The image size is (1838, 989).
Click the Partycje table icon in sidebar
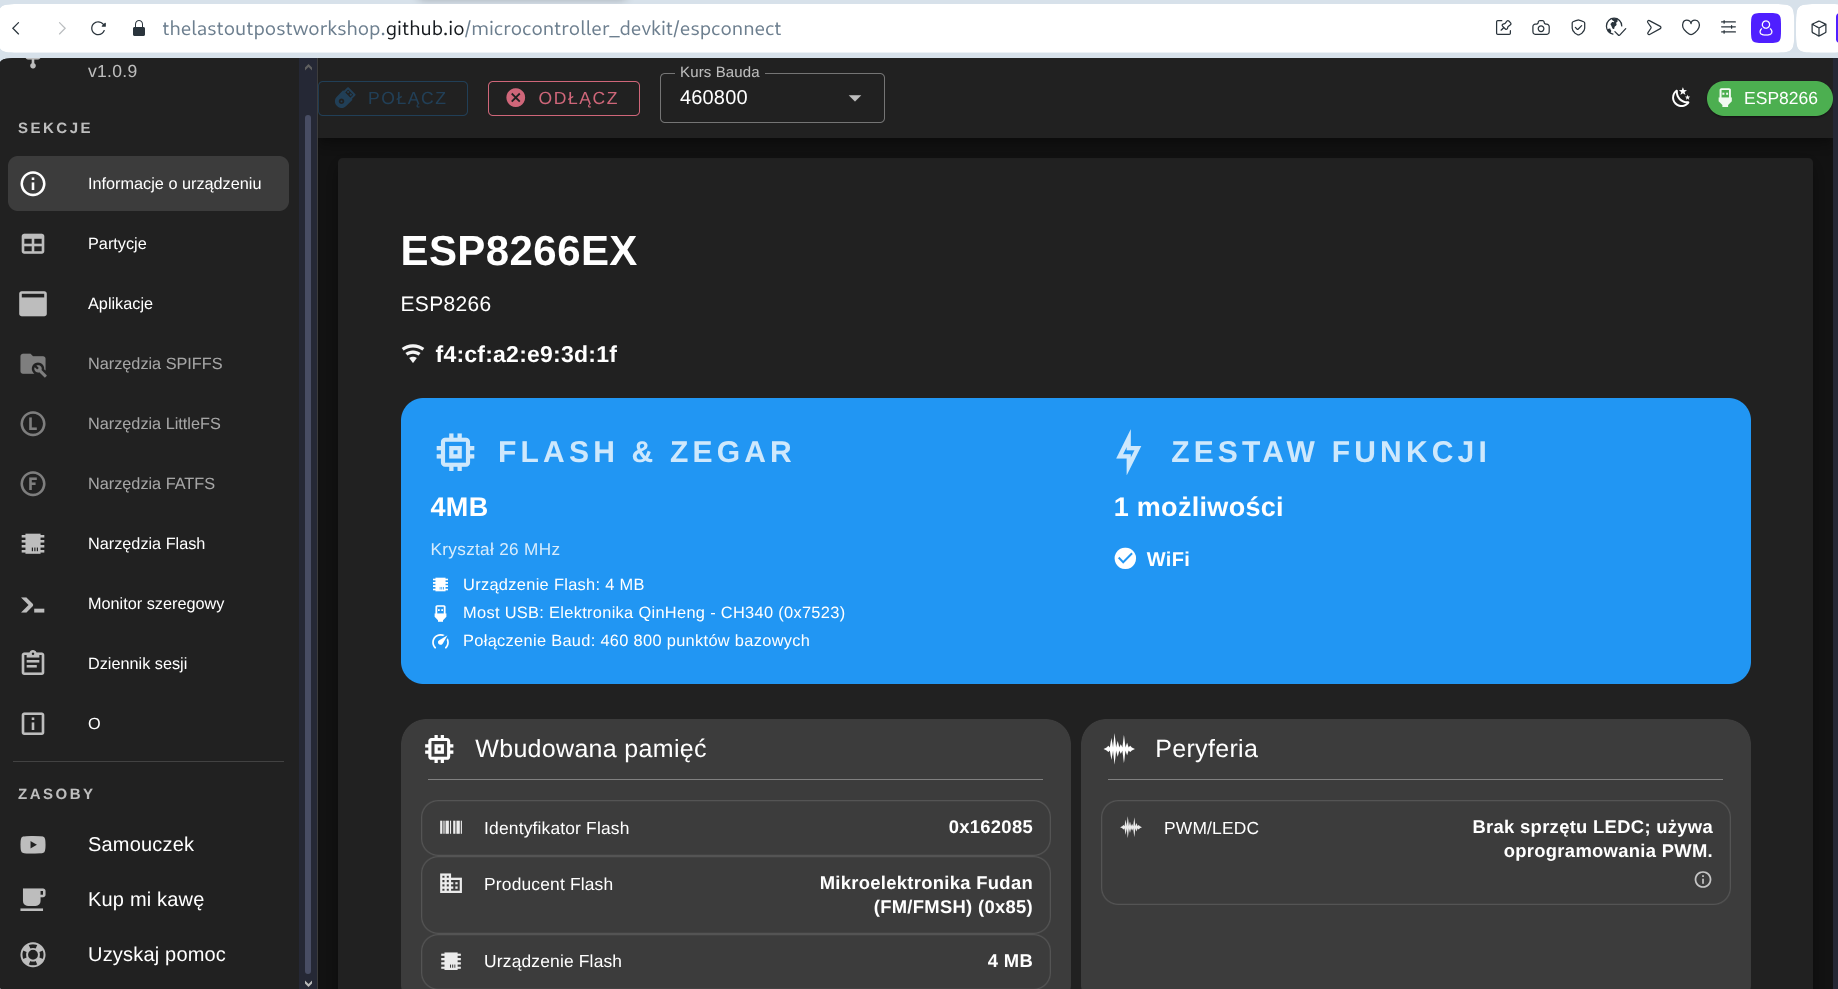tap(33, 244)
